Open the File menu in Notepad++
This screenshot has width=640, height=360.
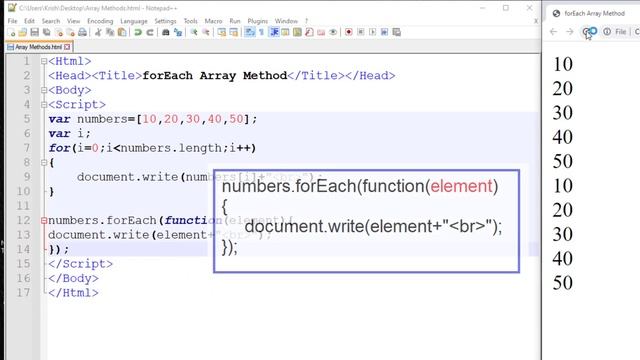(13, 21)
